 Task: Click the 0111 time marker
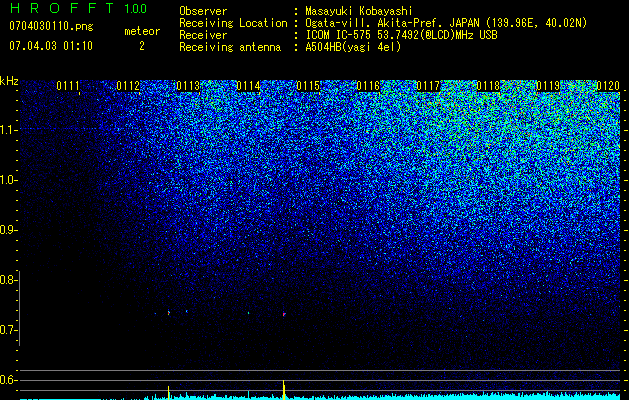click(68, 86)
